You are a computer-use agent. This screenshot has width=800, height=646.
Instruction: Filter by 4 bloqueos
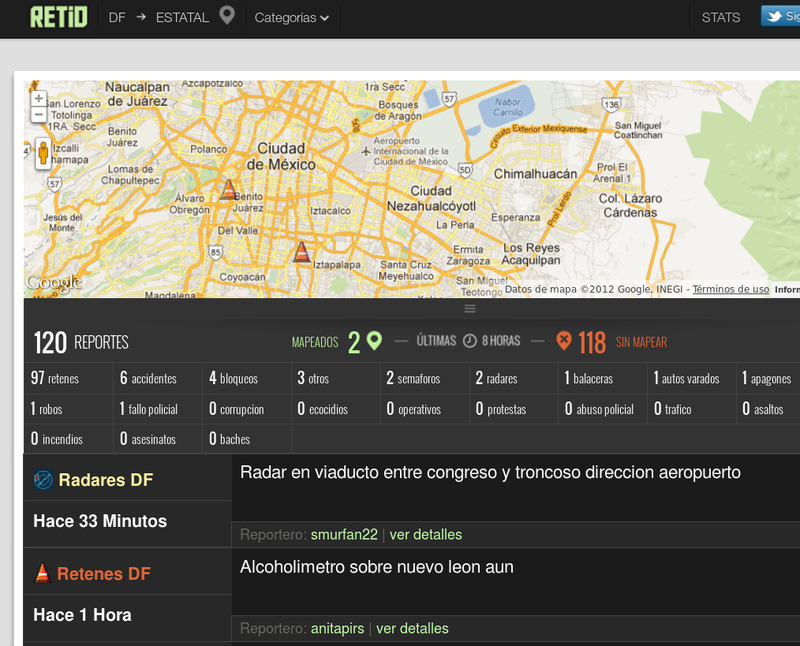(247, 378)
